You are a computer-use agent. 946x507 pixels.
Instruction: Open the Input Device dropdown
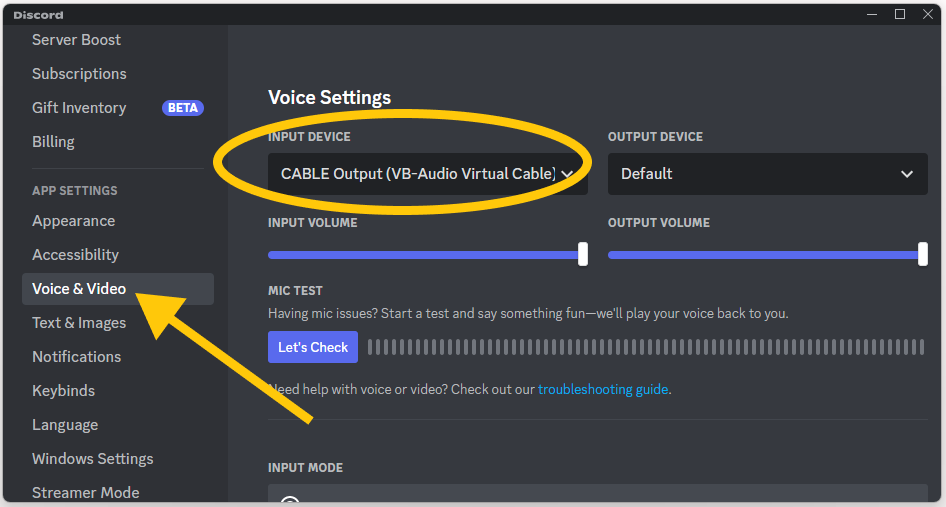428,174
